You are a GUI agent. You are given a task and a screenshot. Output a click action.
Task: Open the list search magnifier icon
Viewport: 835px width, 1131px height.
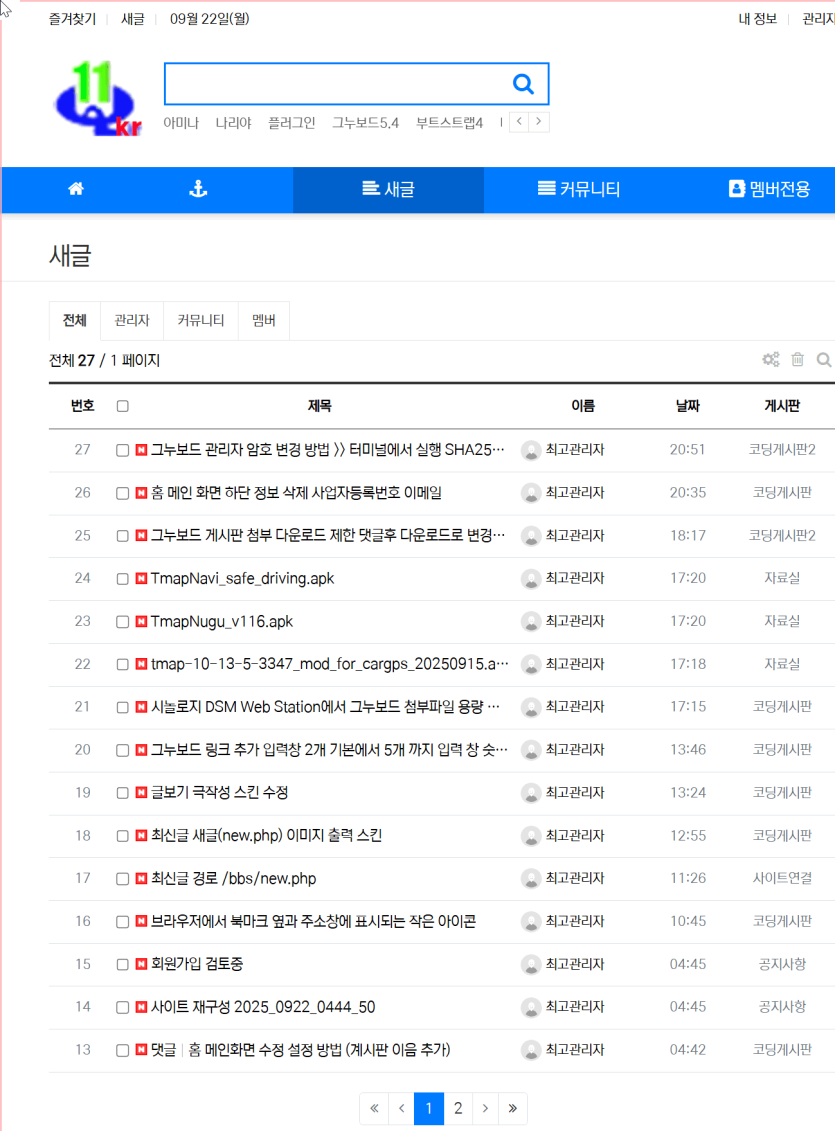pyautogui.click(x=823, y=359)
